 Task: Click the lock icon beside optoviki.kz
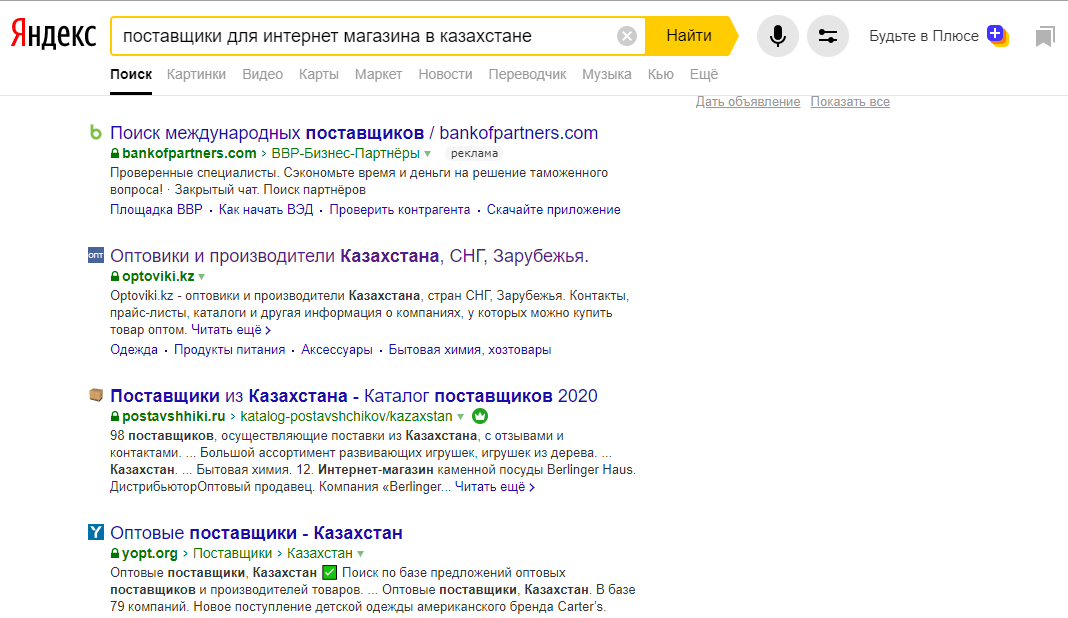coord(114,276)
